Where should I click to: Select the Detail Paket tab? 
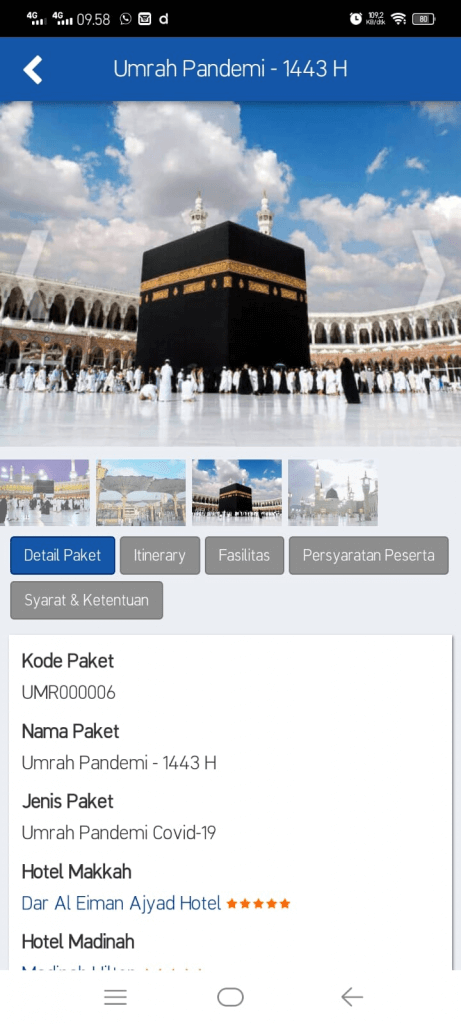pos(63,556)
